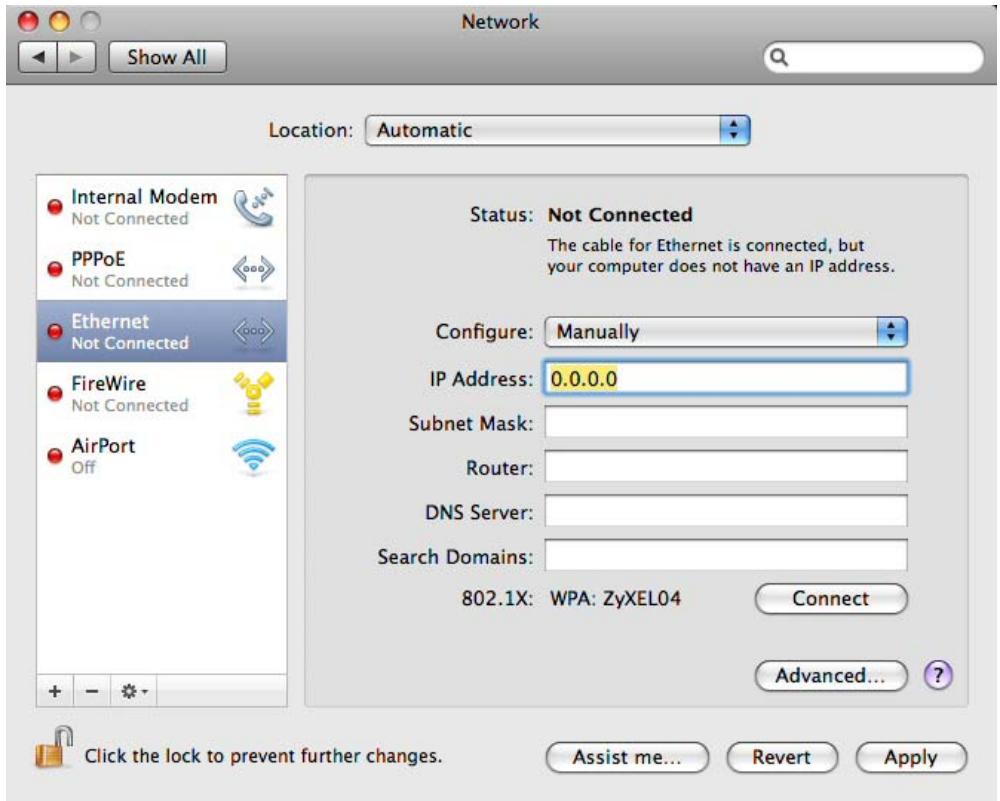The height and width of the screenshot is (801, 1000).
Task: Click the yellow FireWire icon
Action: pyautogui.click(x=253, y=393)
